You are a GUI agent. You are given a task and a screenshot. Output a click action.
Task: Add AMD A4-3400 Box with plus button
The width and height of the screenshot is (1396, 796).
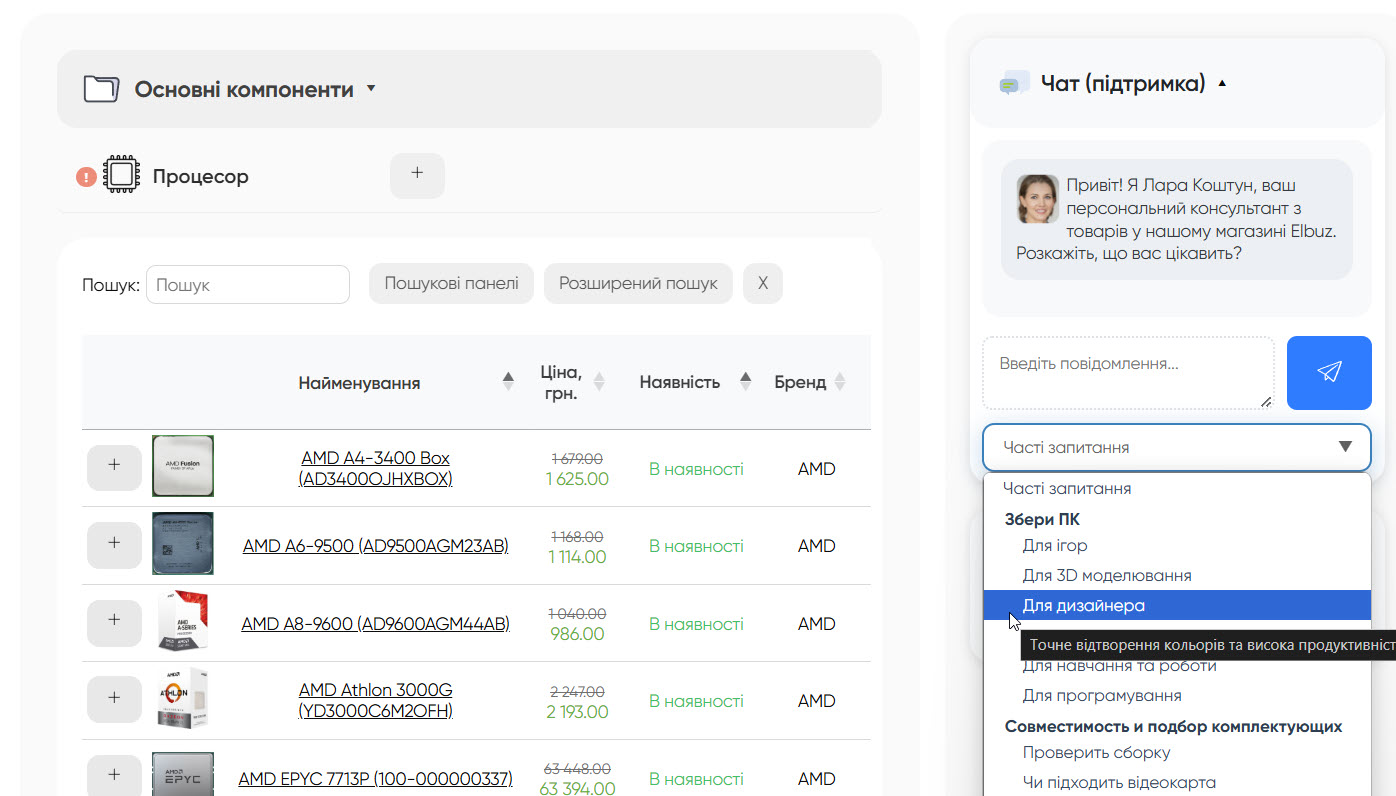tap(114, 468)
